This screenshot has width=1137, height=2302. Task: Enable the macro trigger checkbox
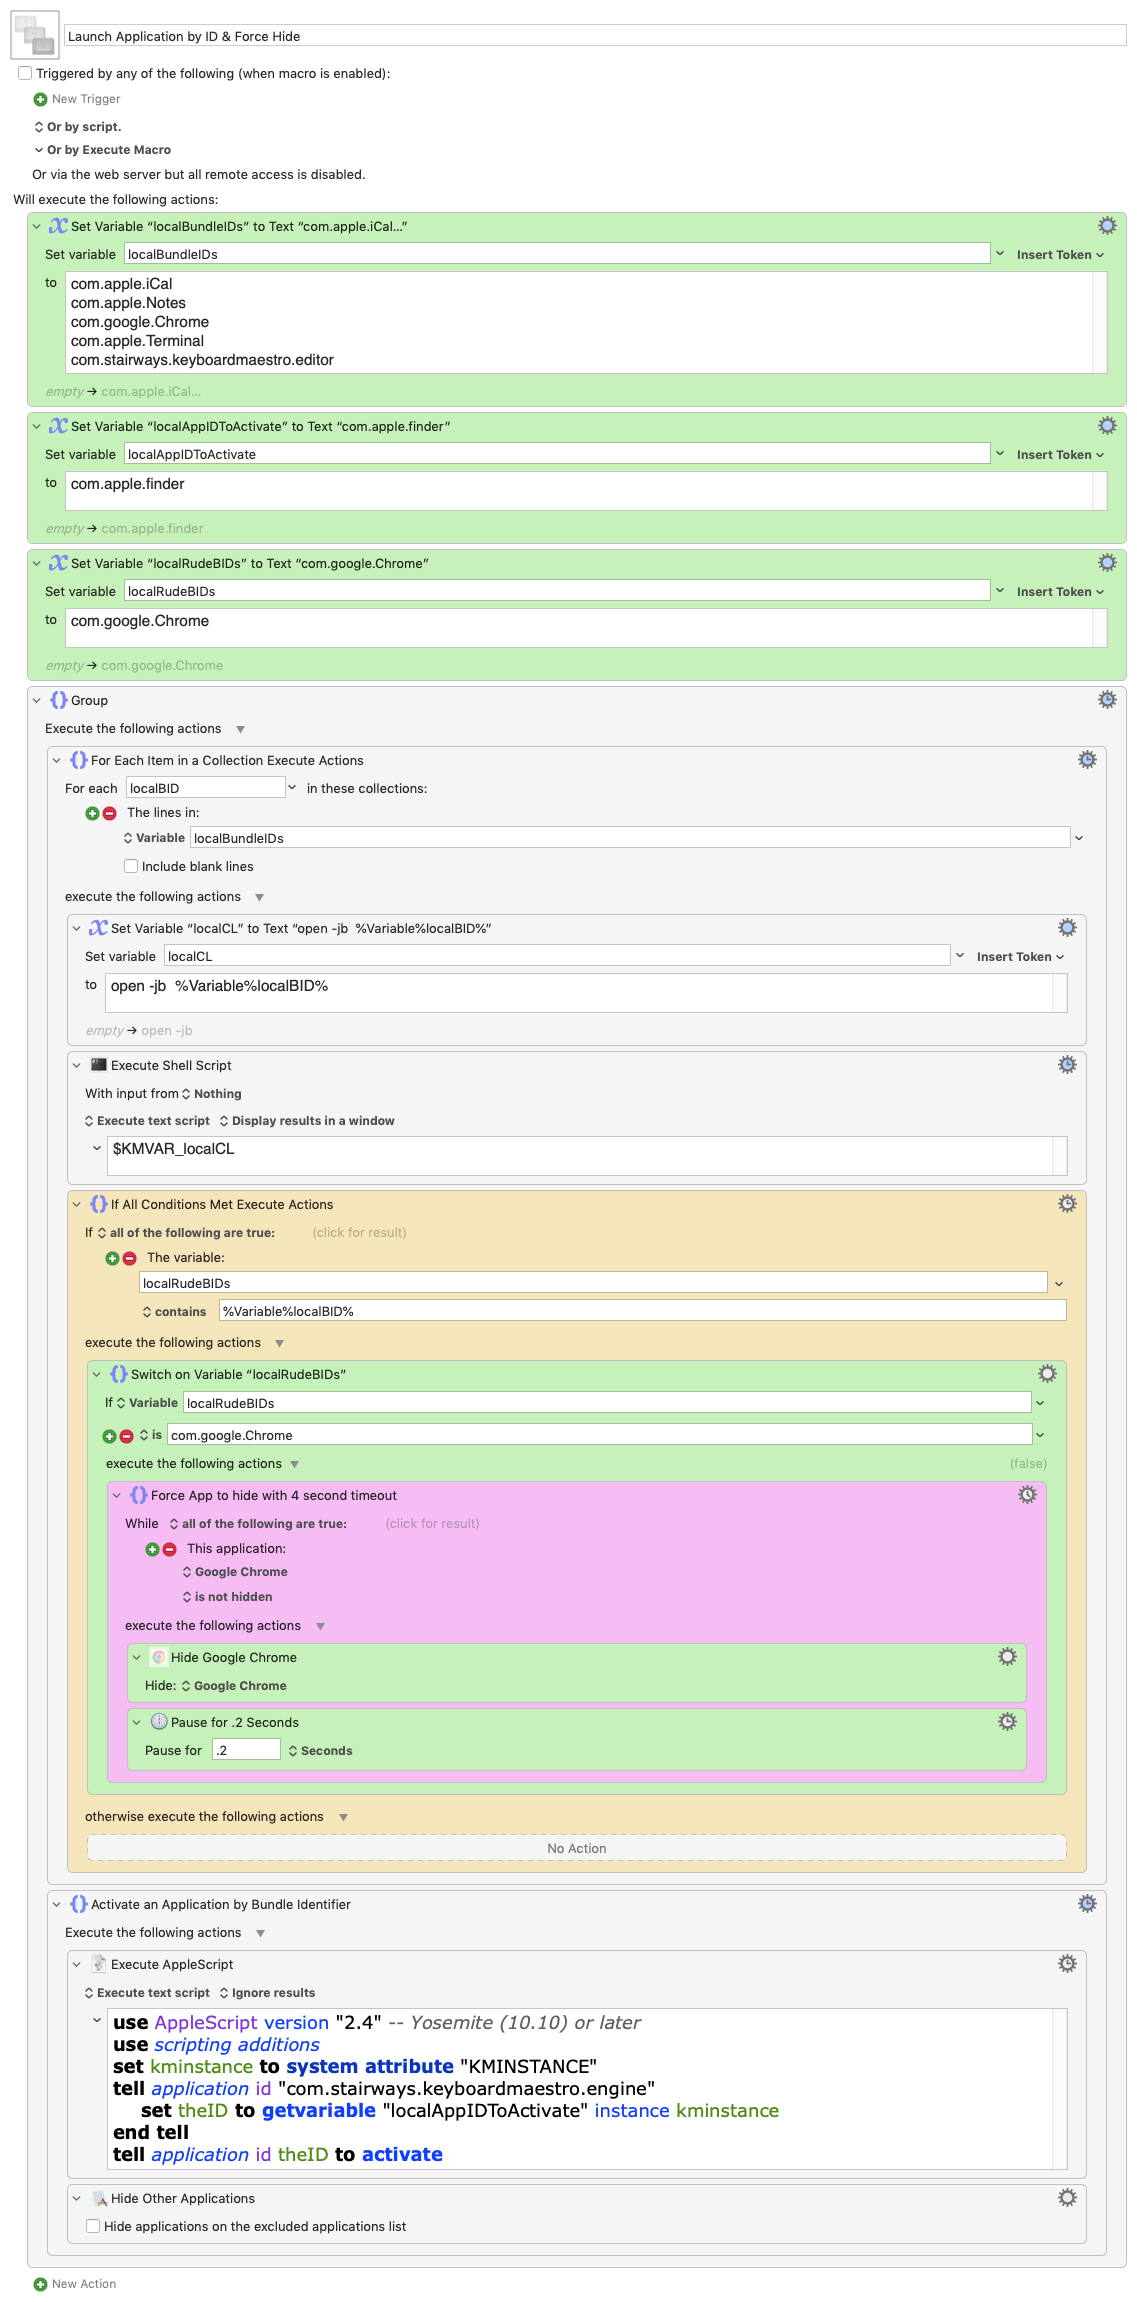(x=25, y=73)
